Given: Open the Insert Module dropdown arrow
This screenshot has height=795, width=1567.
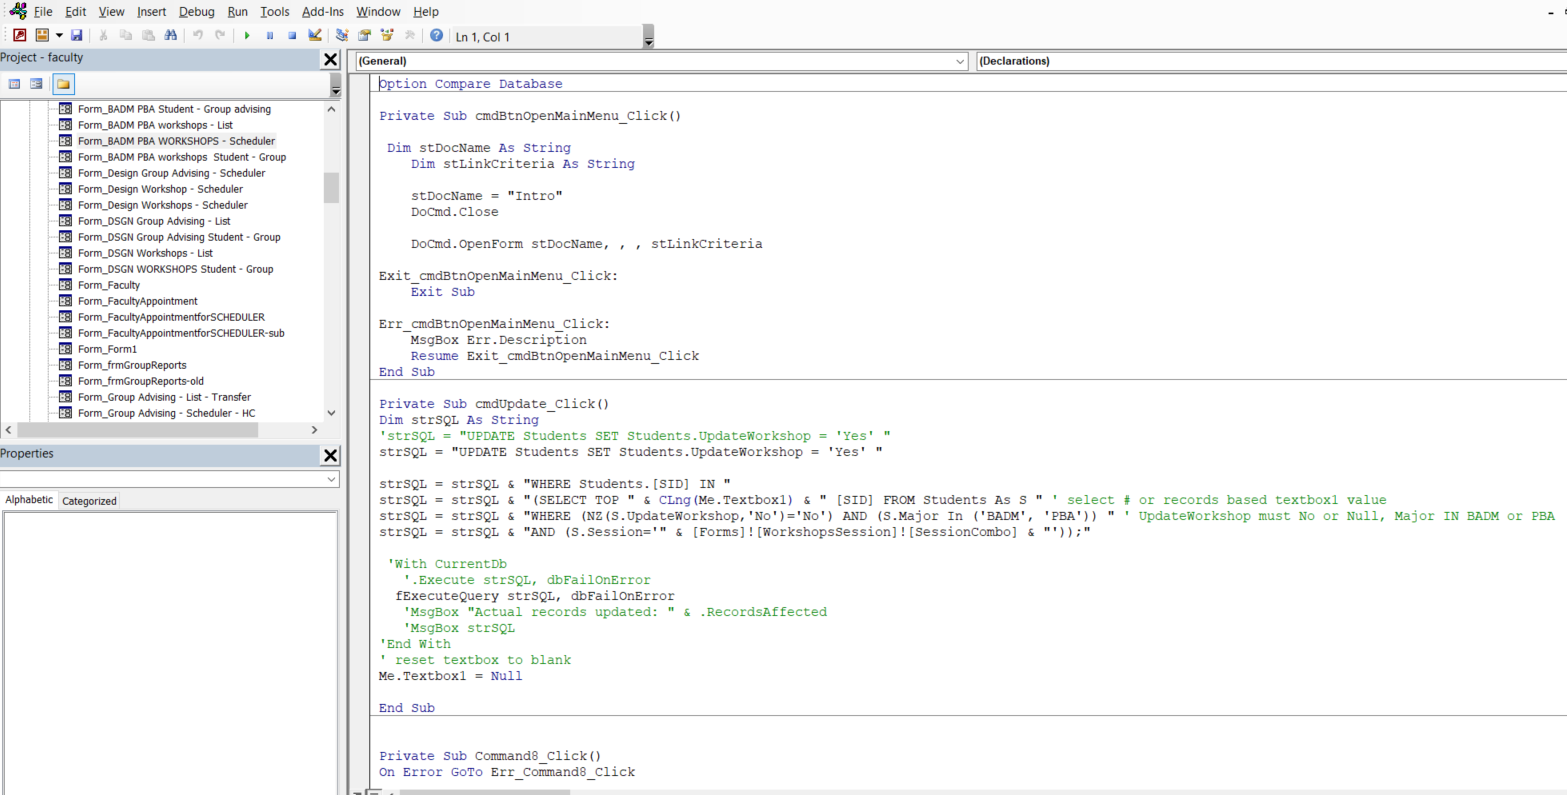Looking at the screenshot, I should point(59,35).
